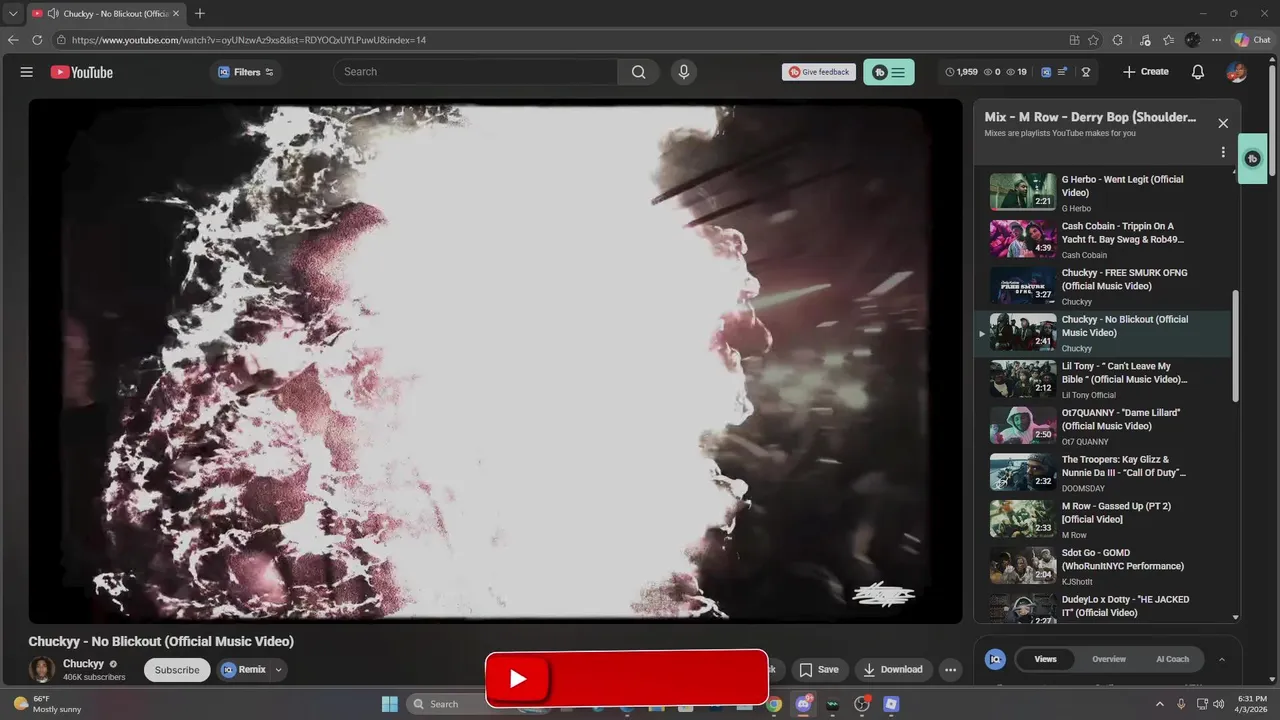Image resolution: width=1280 pixels, height=720 pixels.
Task: Open the vidIQ list icon beside the trophy
Action: (1062, 72)
